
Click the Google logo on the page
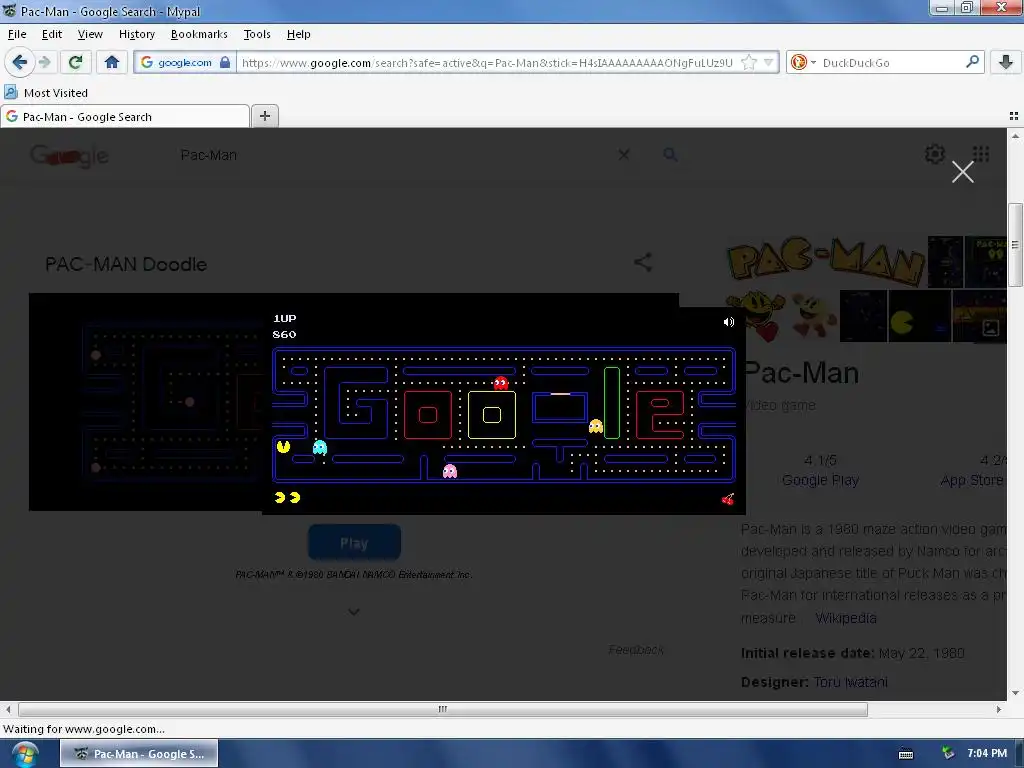[69, 156]
